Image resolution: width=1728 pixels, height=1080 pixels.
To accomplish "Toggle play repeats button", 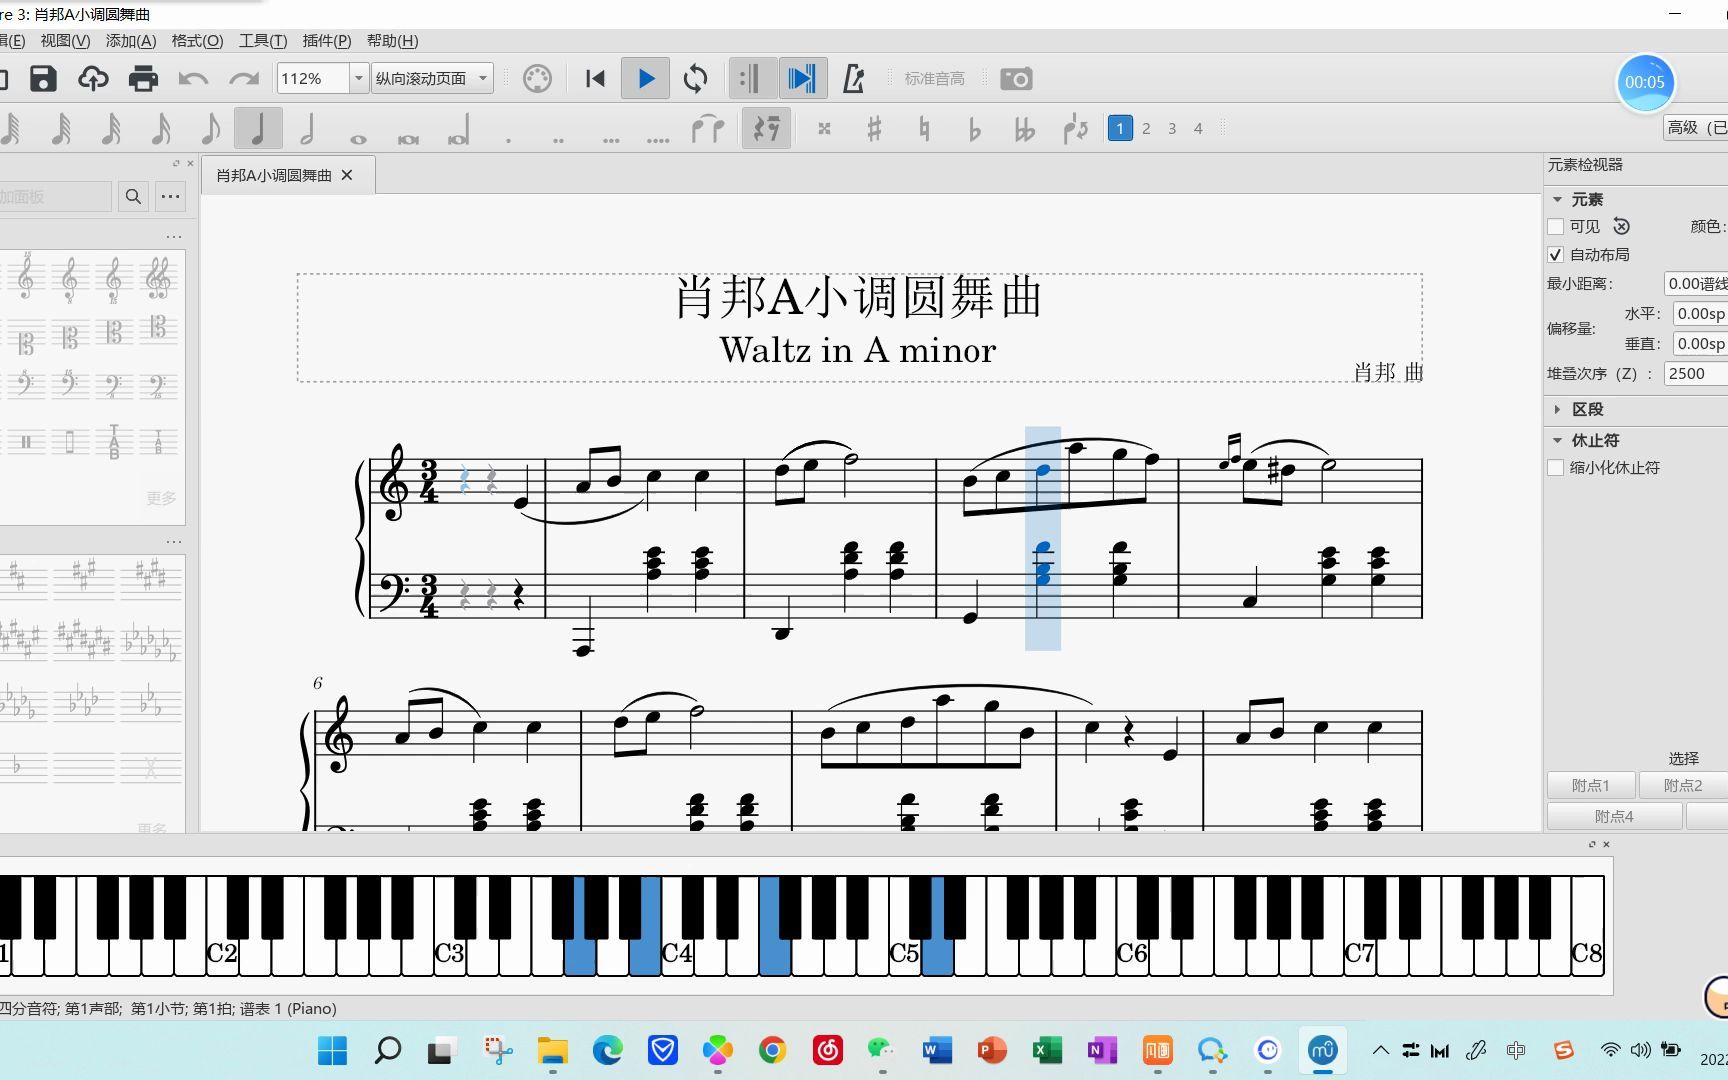I will click(750, 79).
